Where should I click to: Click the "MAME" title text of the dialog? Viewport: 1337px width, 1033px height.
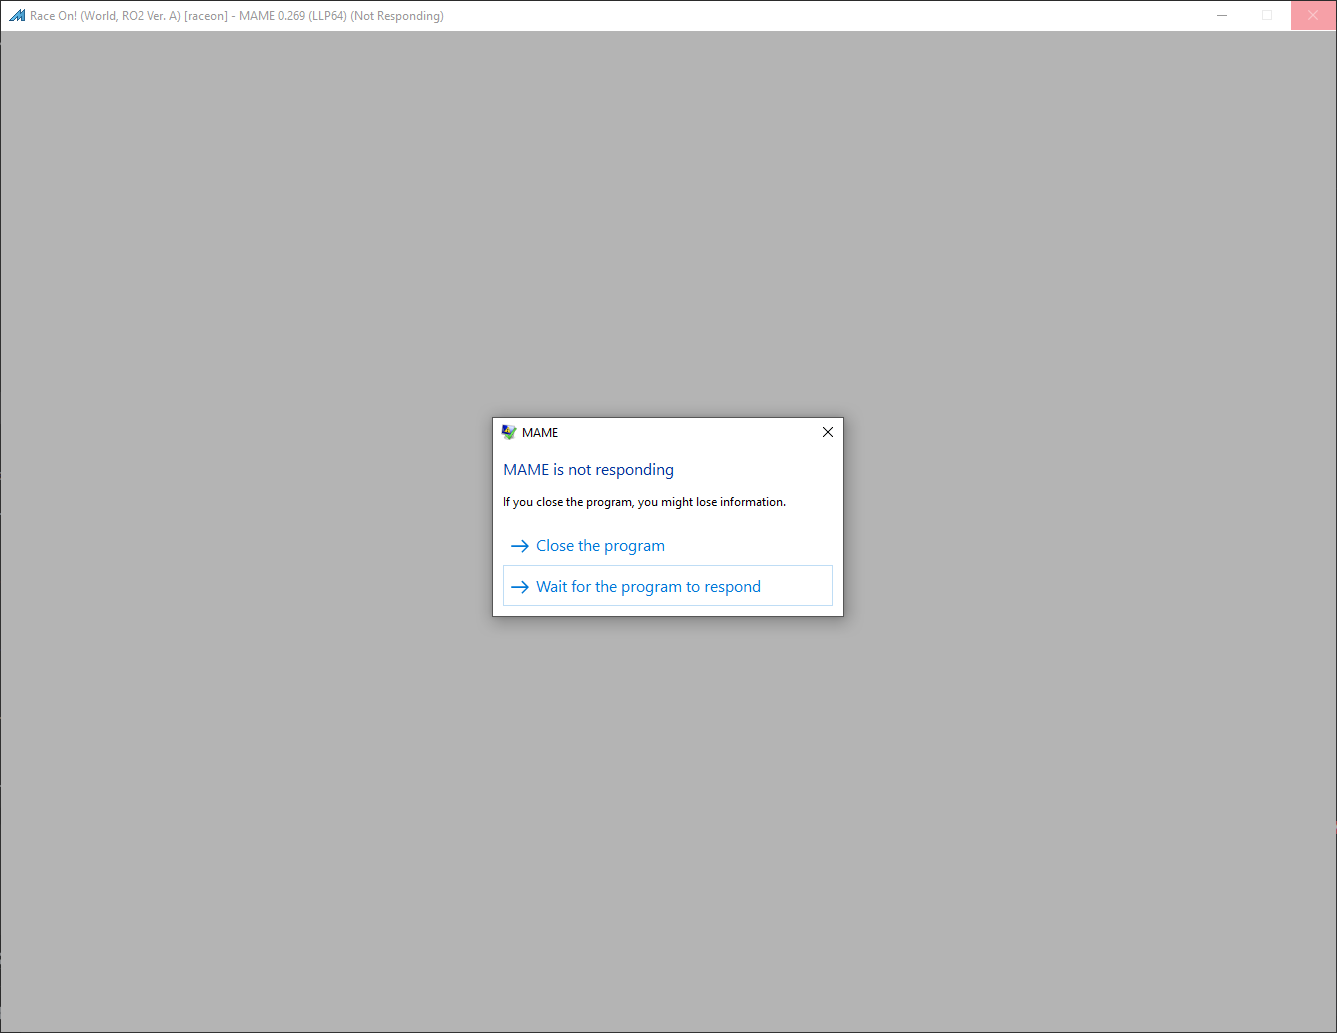[x=540, y=433]
